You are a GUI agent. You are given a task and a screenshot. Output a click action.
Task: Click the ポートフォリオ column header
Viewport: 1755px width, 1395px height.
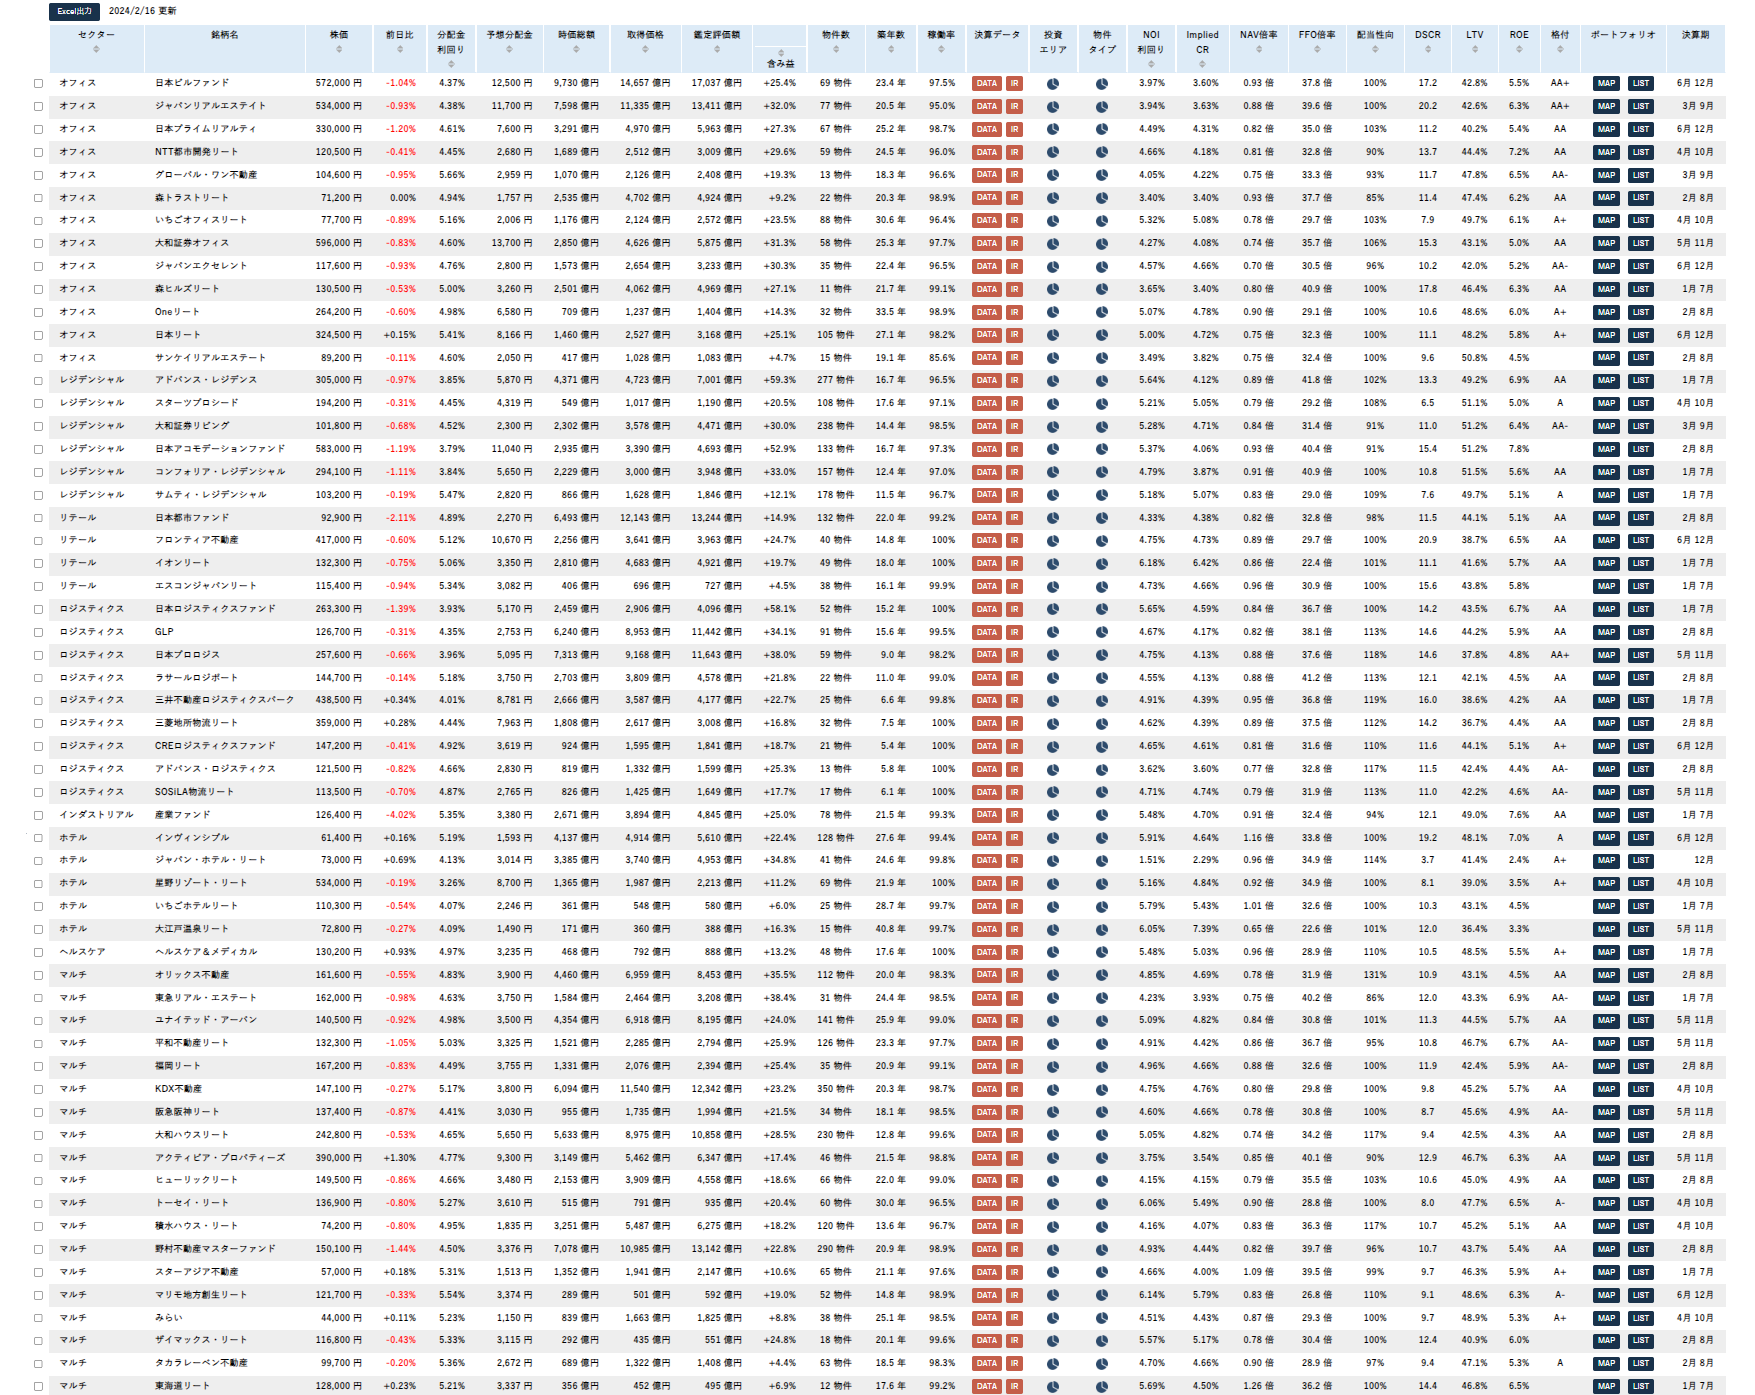1623,35
